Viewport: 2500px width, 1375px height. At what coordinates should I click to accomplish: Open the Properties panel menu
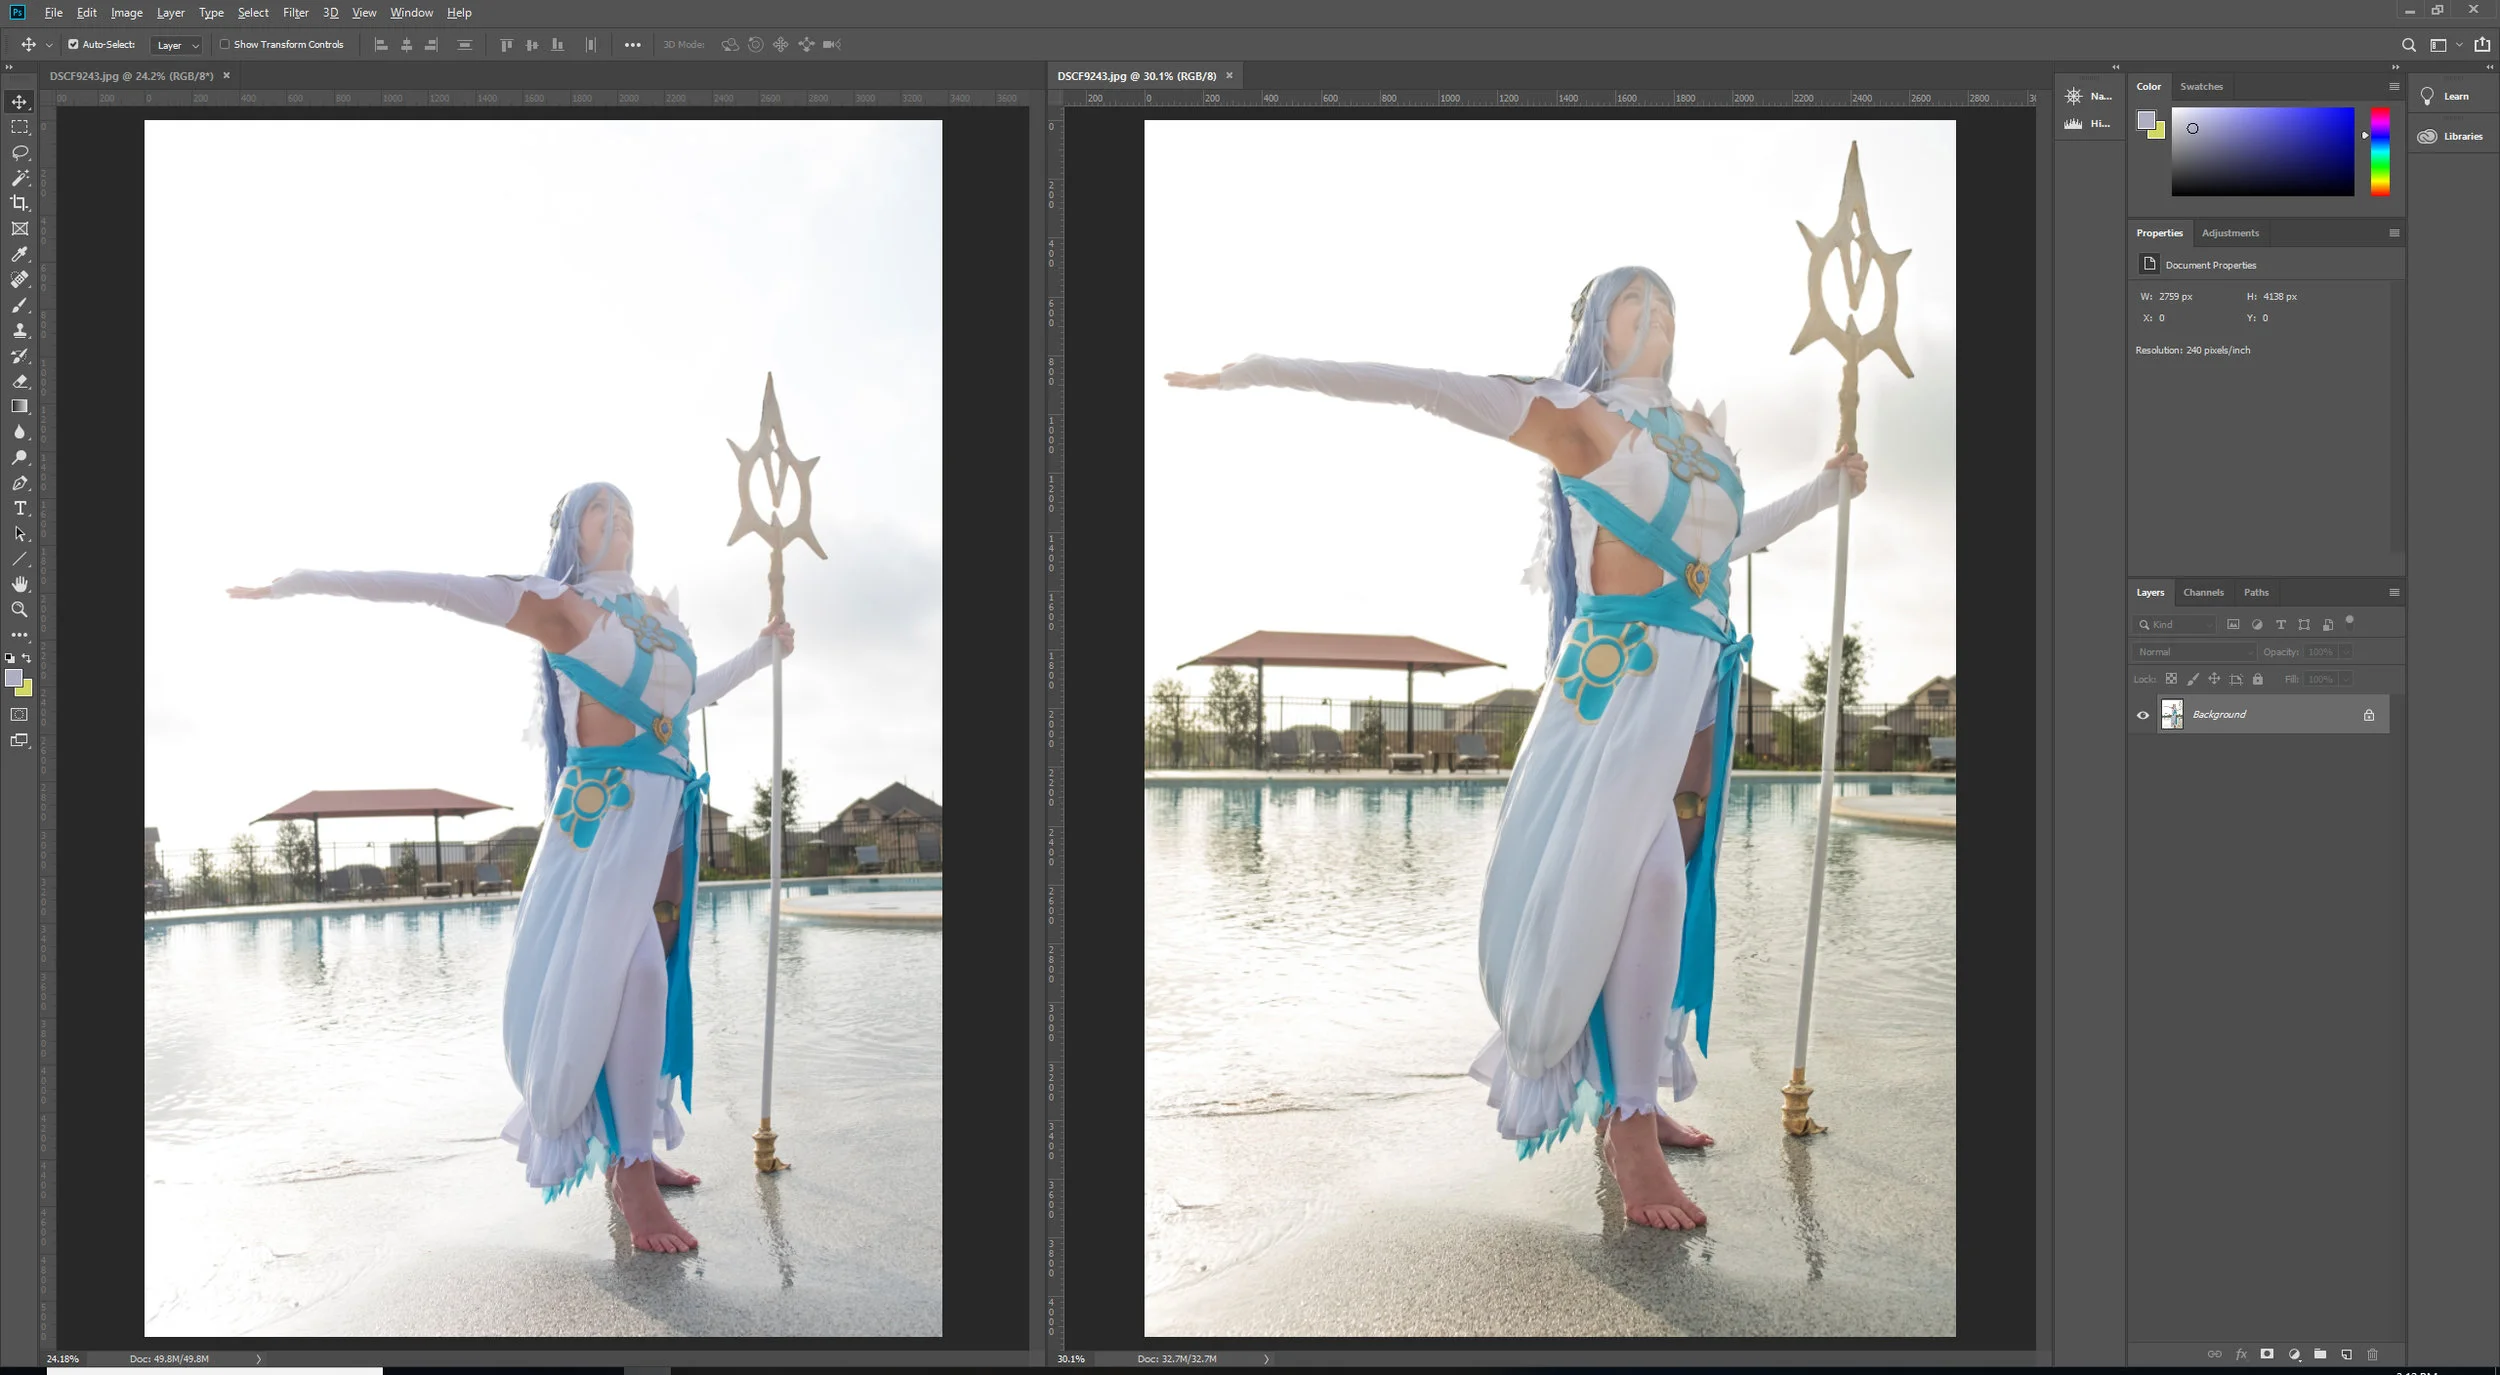[x=2394, y=233]
